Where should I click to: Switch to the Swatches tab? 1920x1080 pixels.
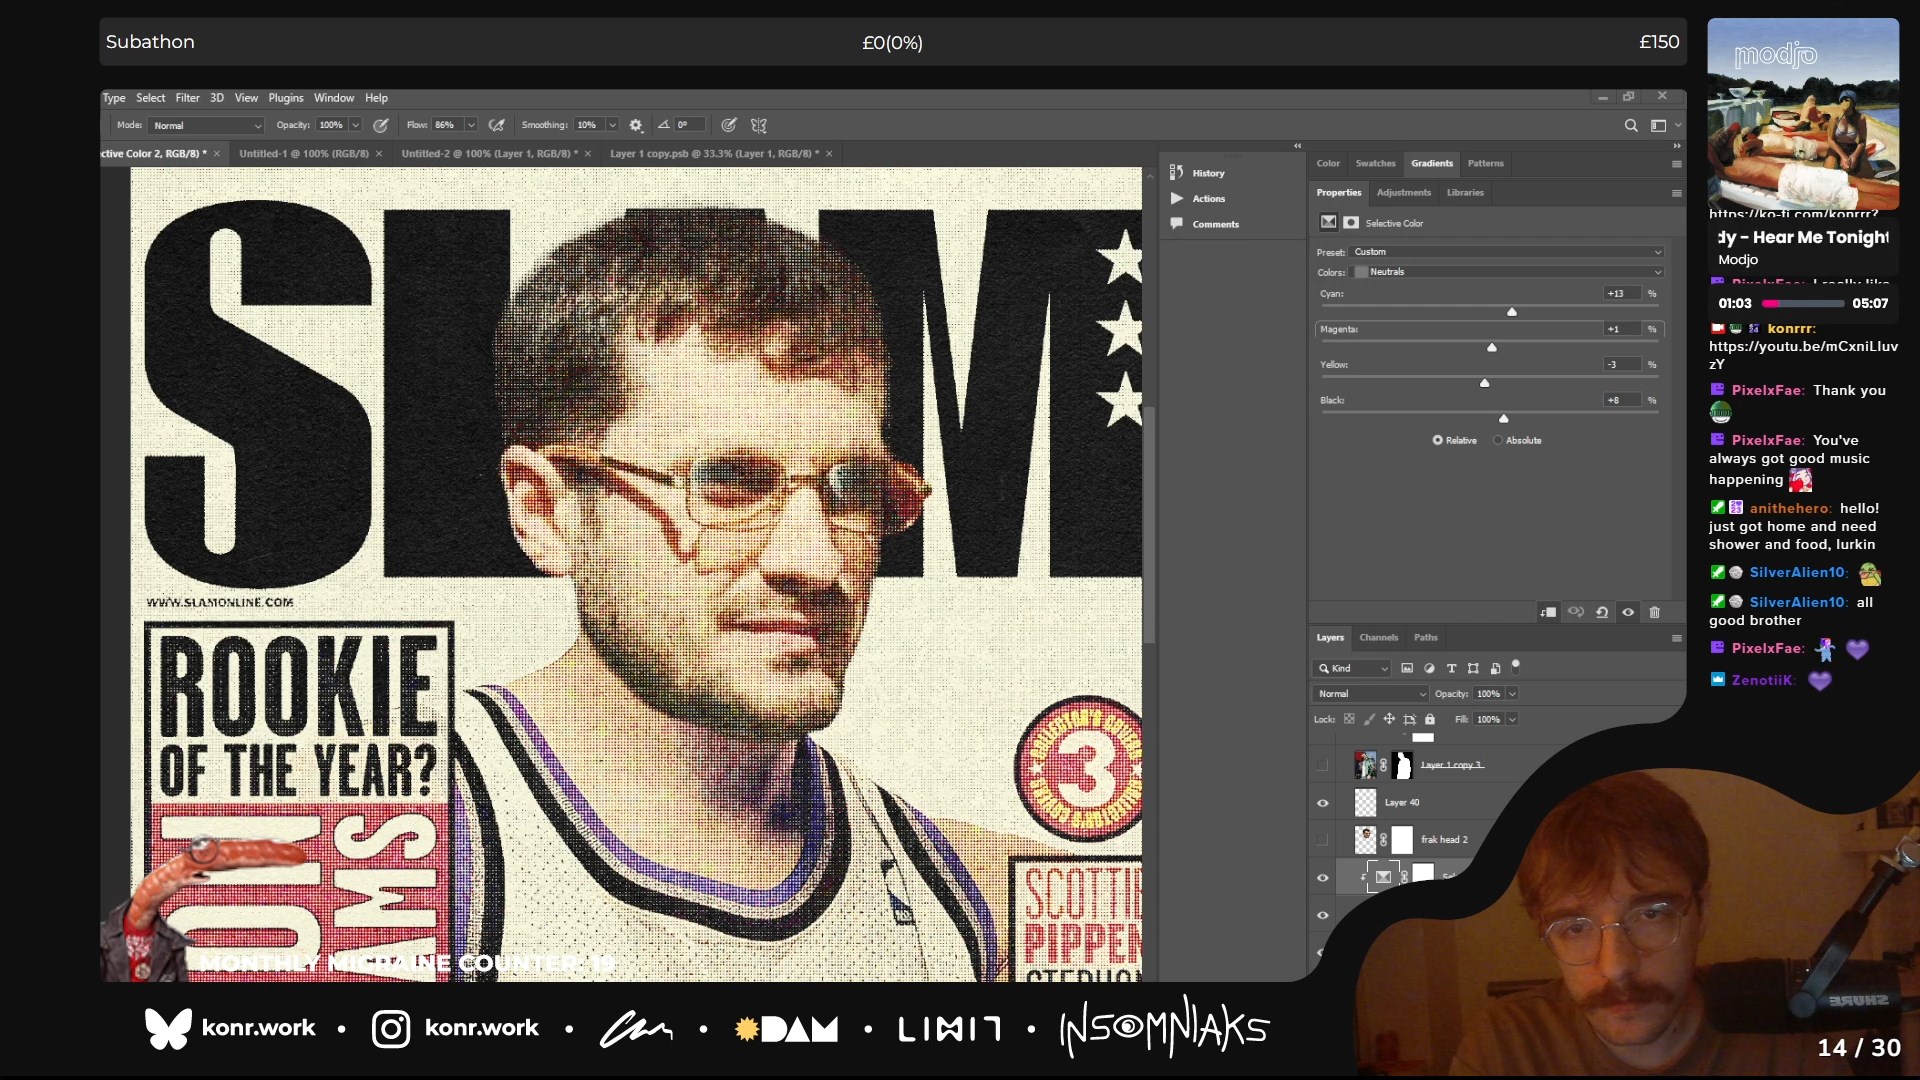pos(1375,163)
